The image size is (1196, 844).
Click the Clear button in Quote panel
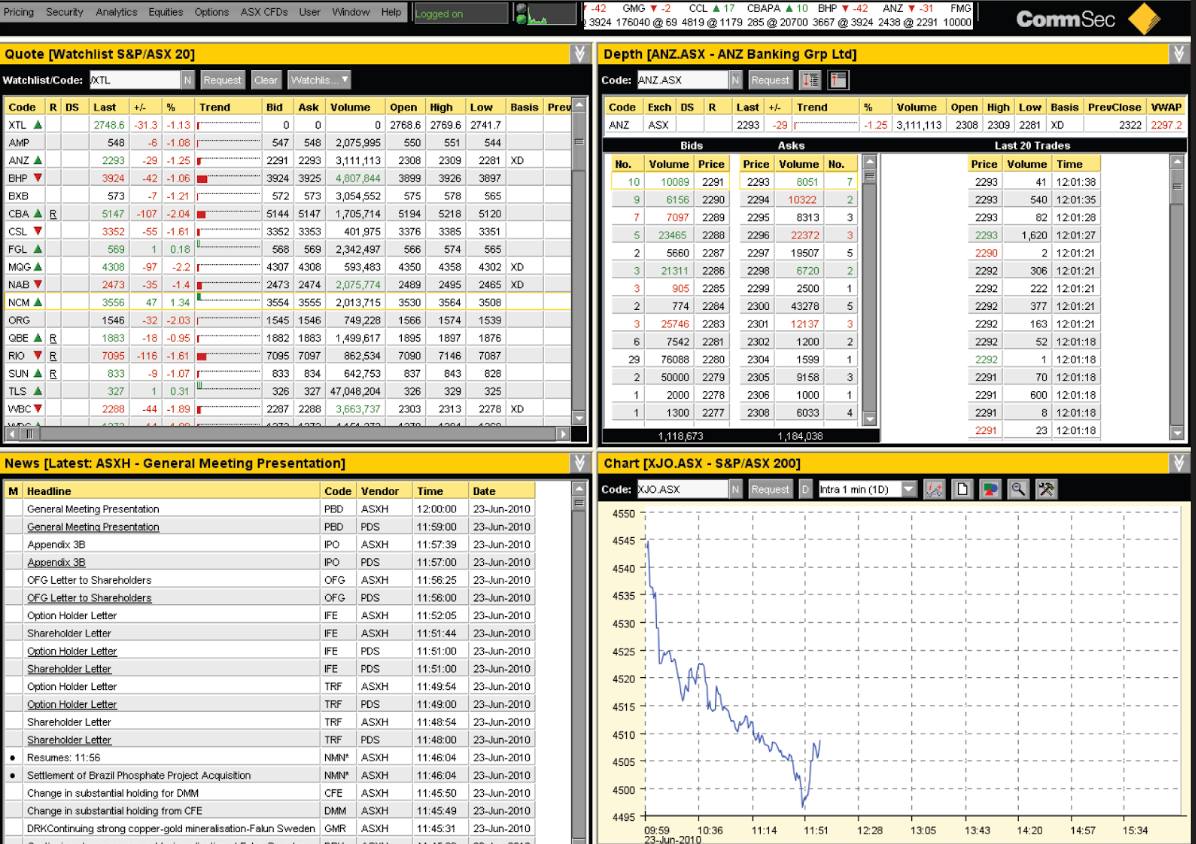pyautogui.click(x=265, y=80)
